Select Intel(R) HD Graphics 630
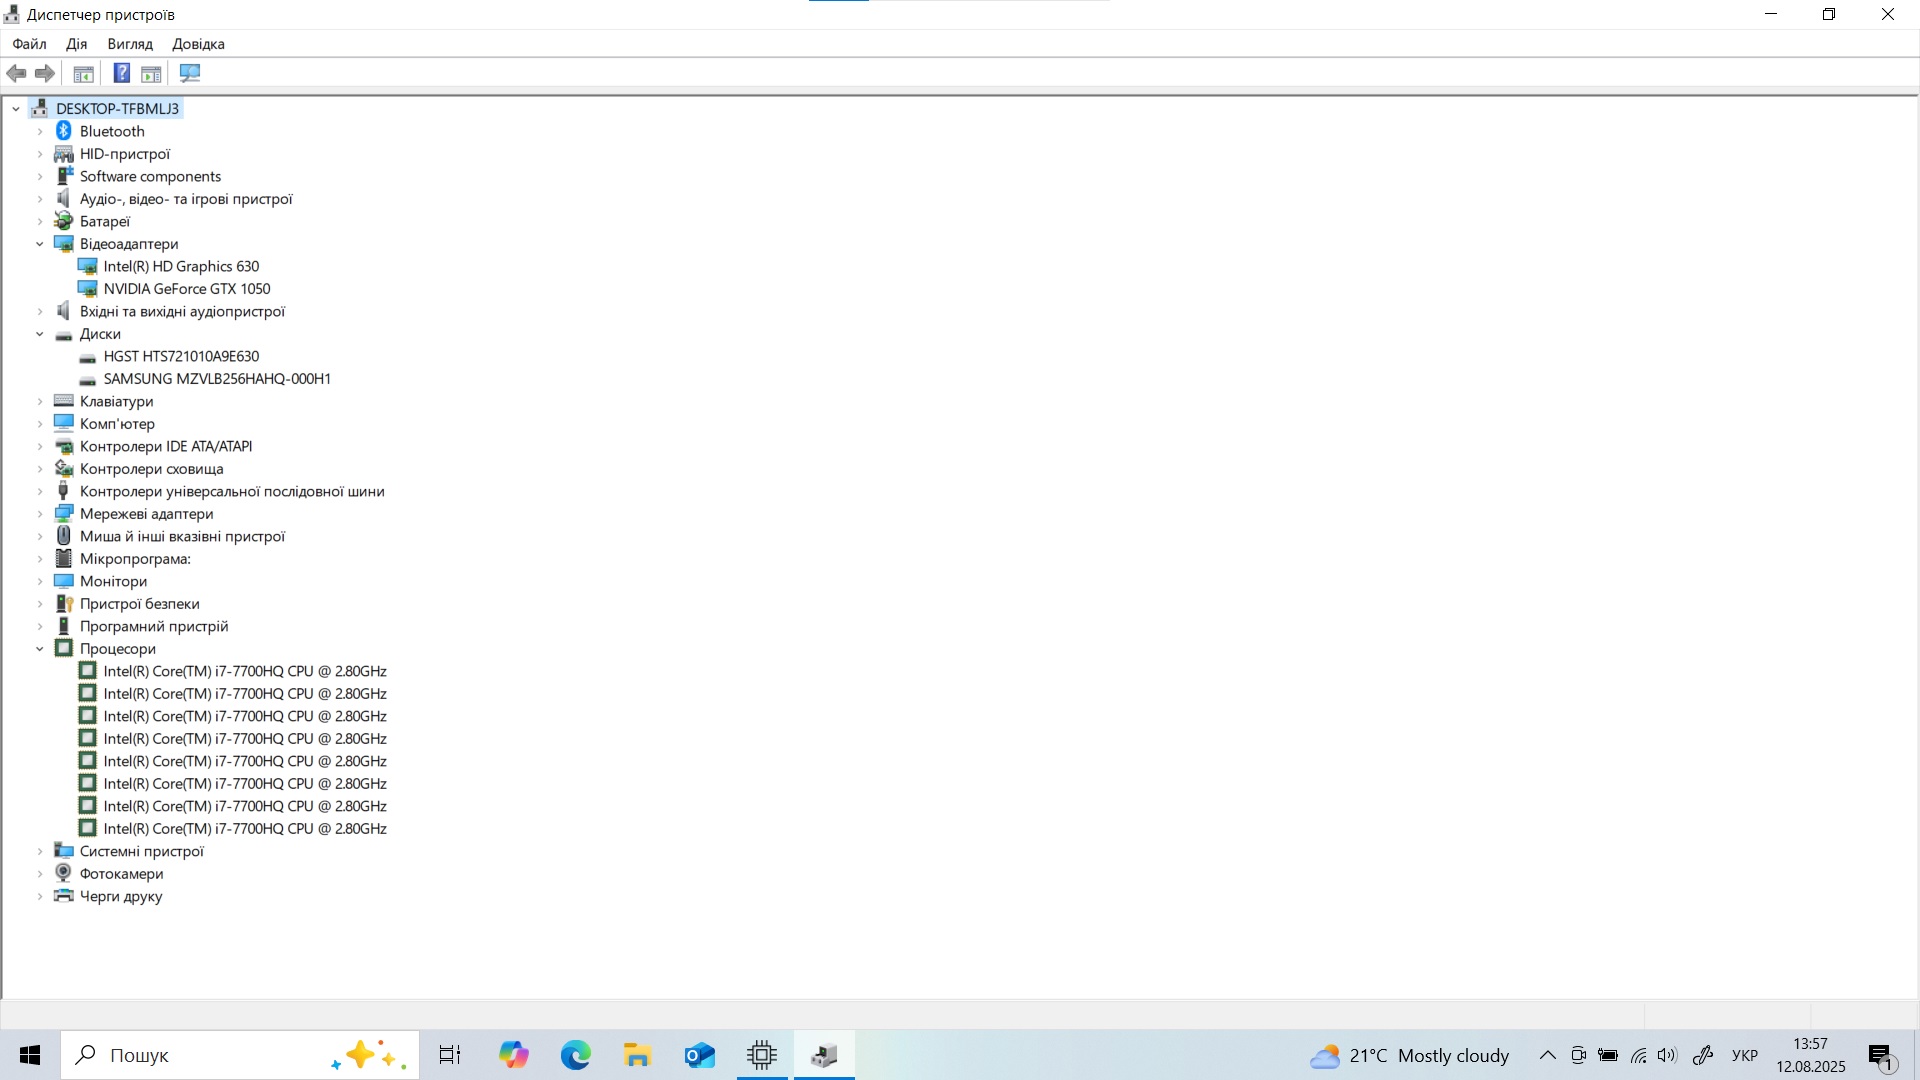Viewport: 1920px width, 1080px height. pos(181,266)
